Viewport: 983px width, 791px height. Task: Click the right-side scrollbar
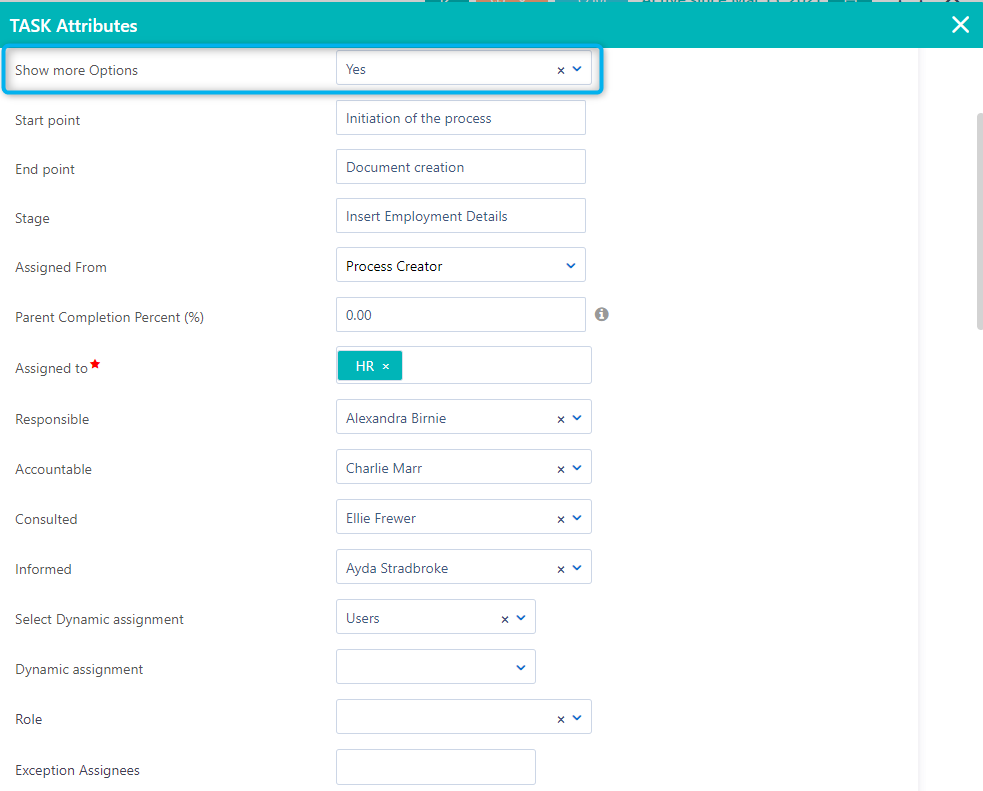978,220
